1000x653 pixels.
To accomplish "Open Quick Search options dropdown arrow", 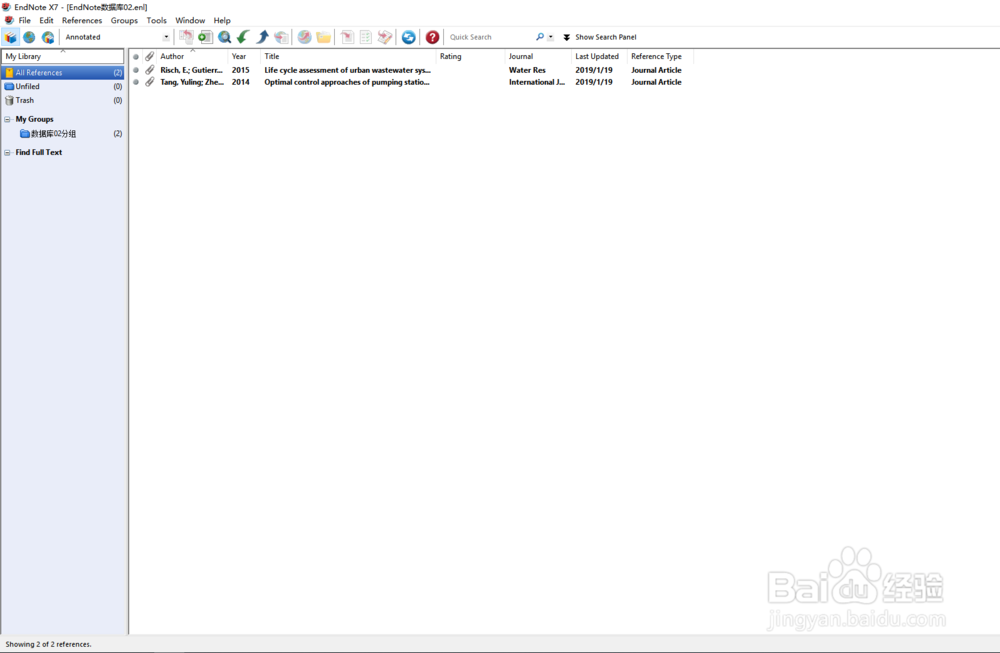I will pos(550,37).
